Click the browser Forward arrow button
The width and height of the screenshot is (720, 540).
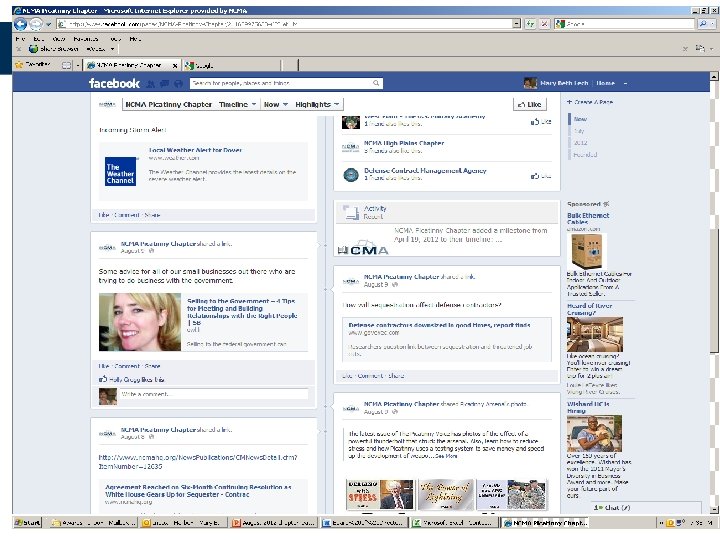click(35, 24)
